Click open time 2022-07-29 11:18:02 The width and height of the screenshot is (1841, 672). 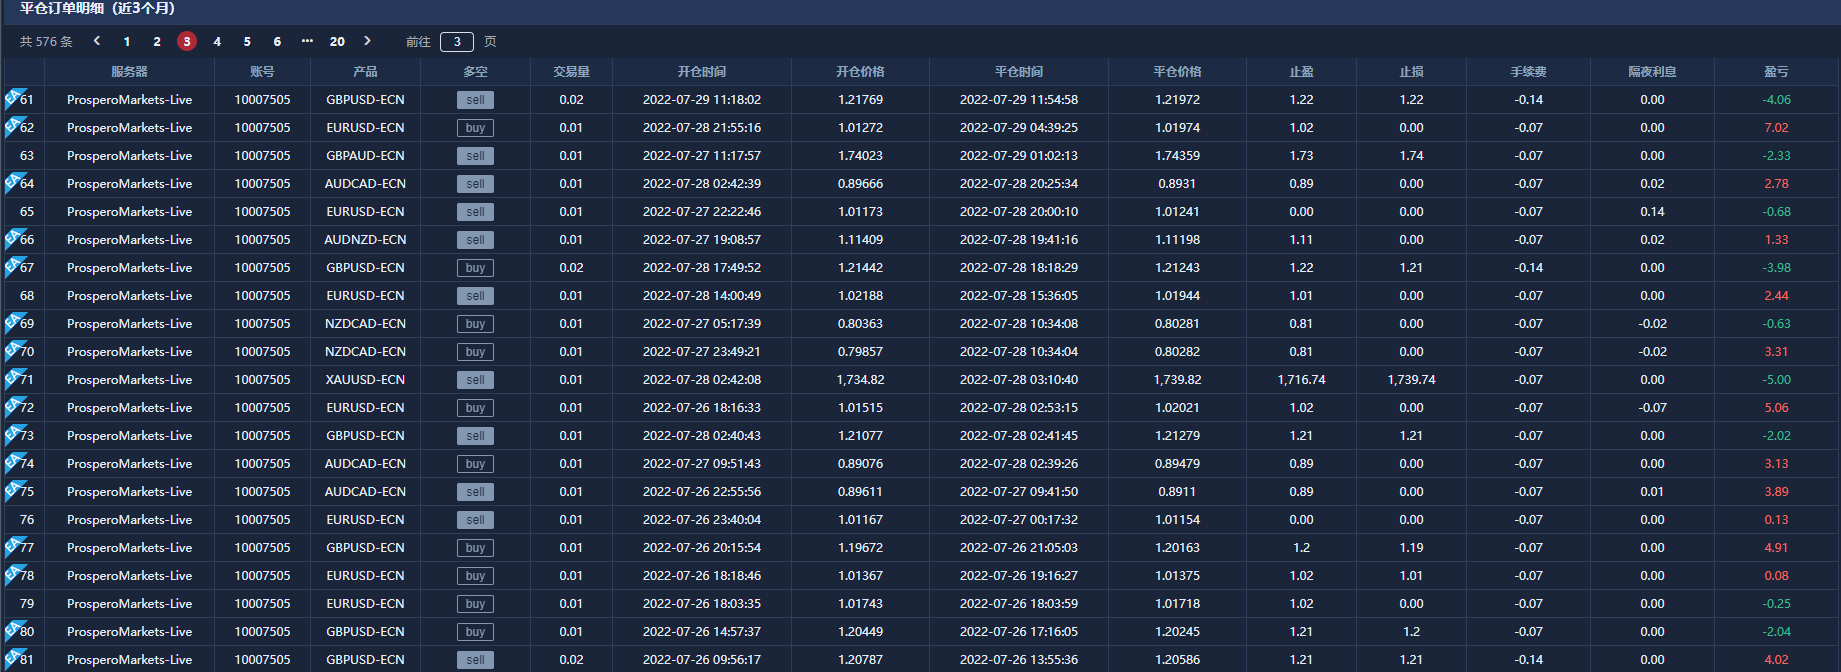[701, 100]
